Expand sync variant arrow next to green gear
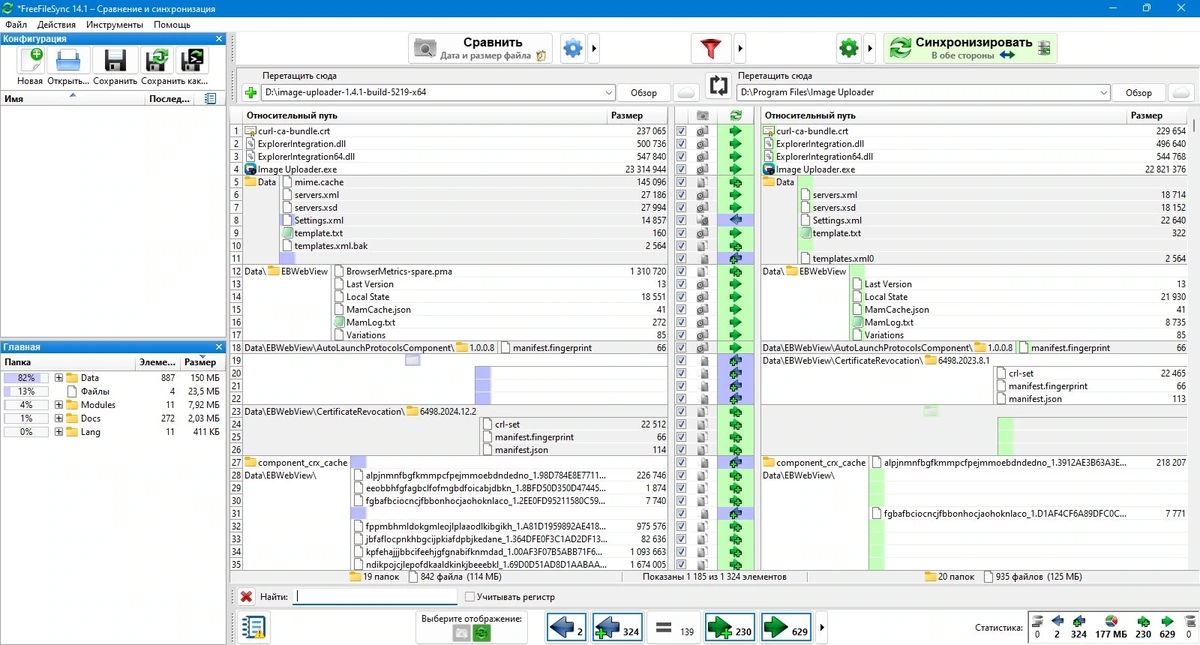 pyautogui.click(x=871, y=48)
